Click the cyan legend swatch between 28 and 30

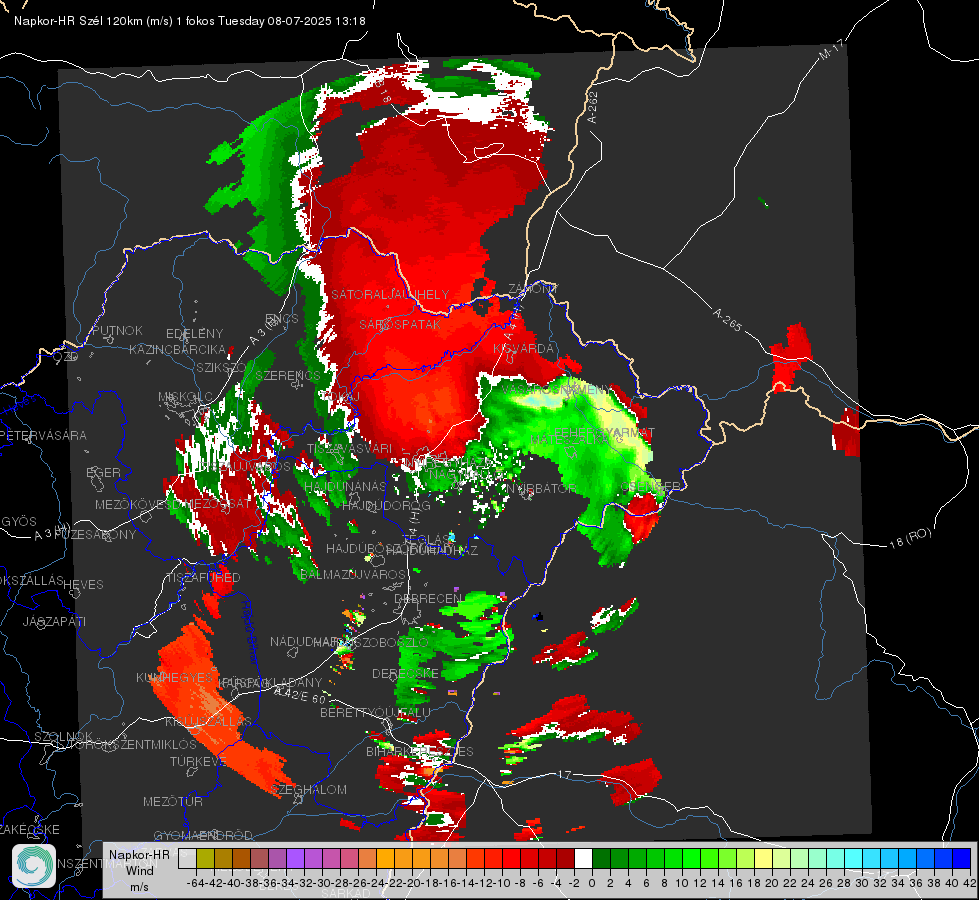pos(854,859)
